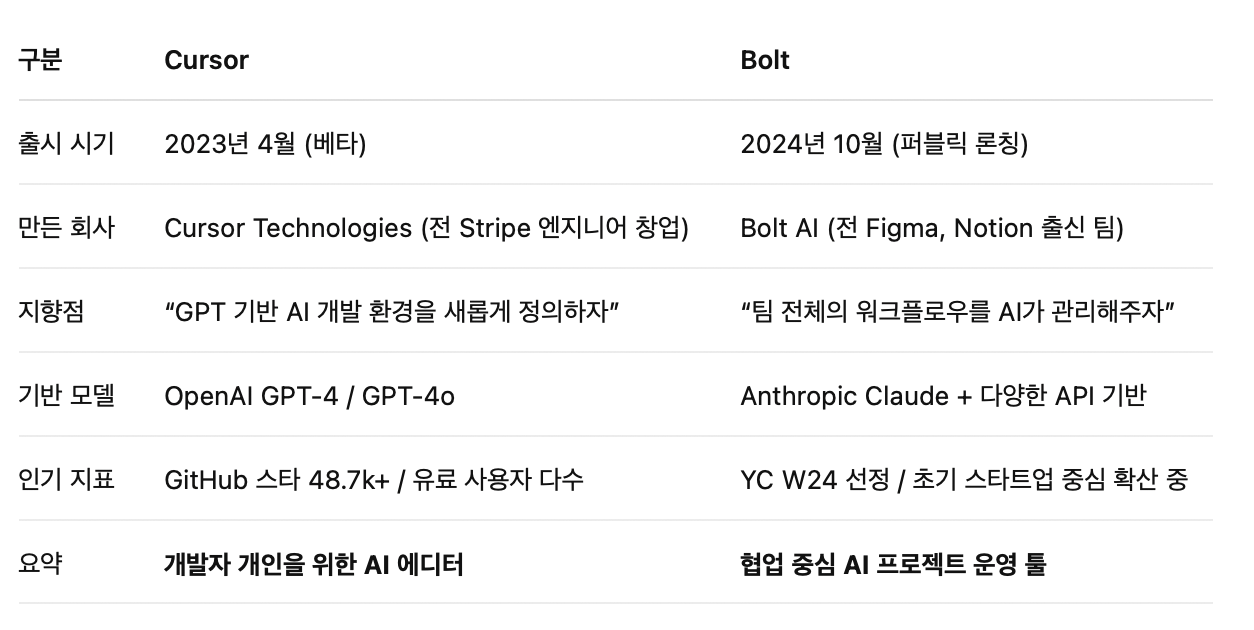Select the 기반 모델 row label

tap(66, 396)
